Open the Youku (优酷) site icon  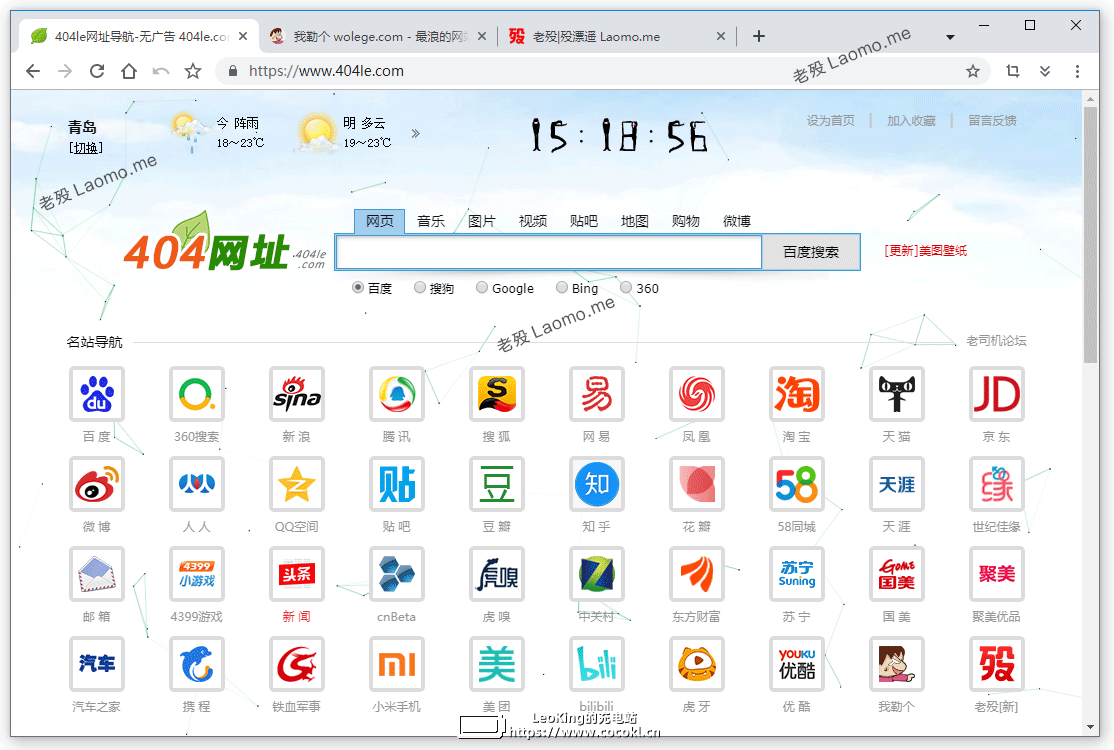point(796,665)
